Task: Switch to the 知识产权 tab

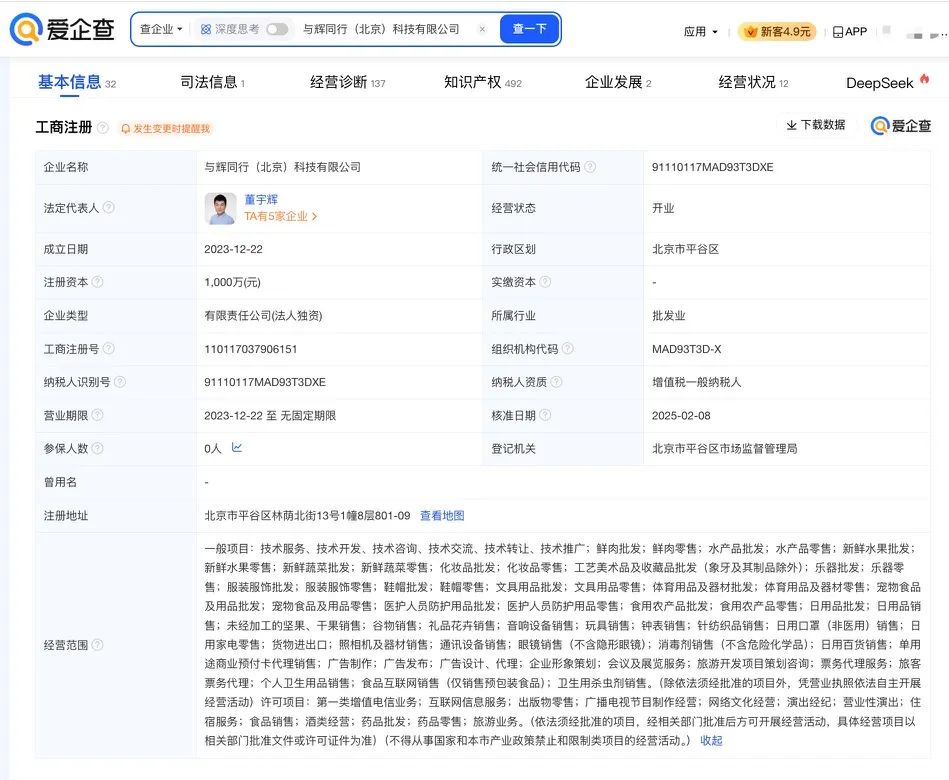Action: pos(482,82)
